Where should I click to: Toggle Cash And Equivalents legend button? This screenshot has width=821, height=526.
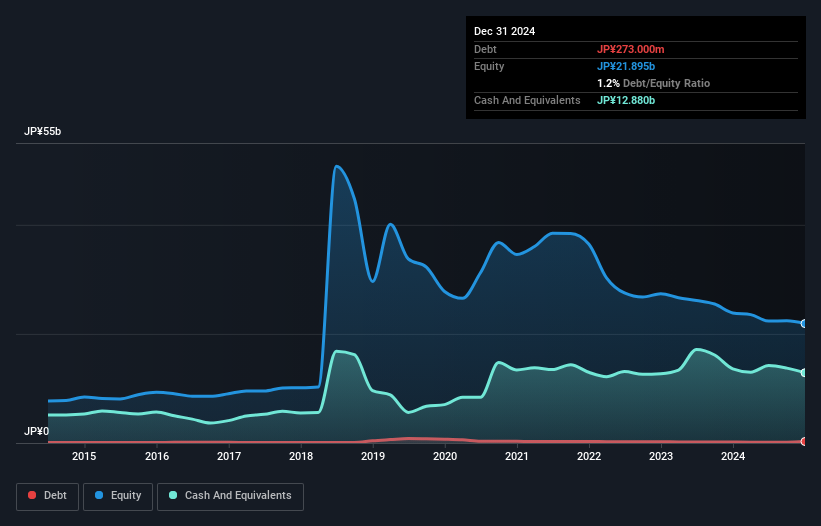click(230, 496)
